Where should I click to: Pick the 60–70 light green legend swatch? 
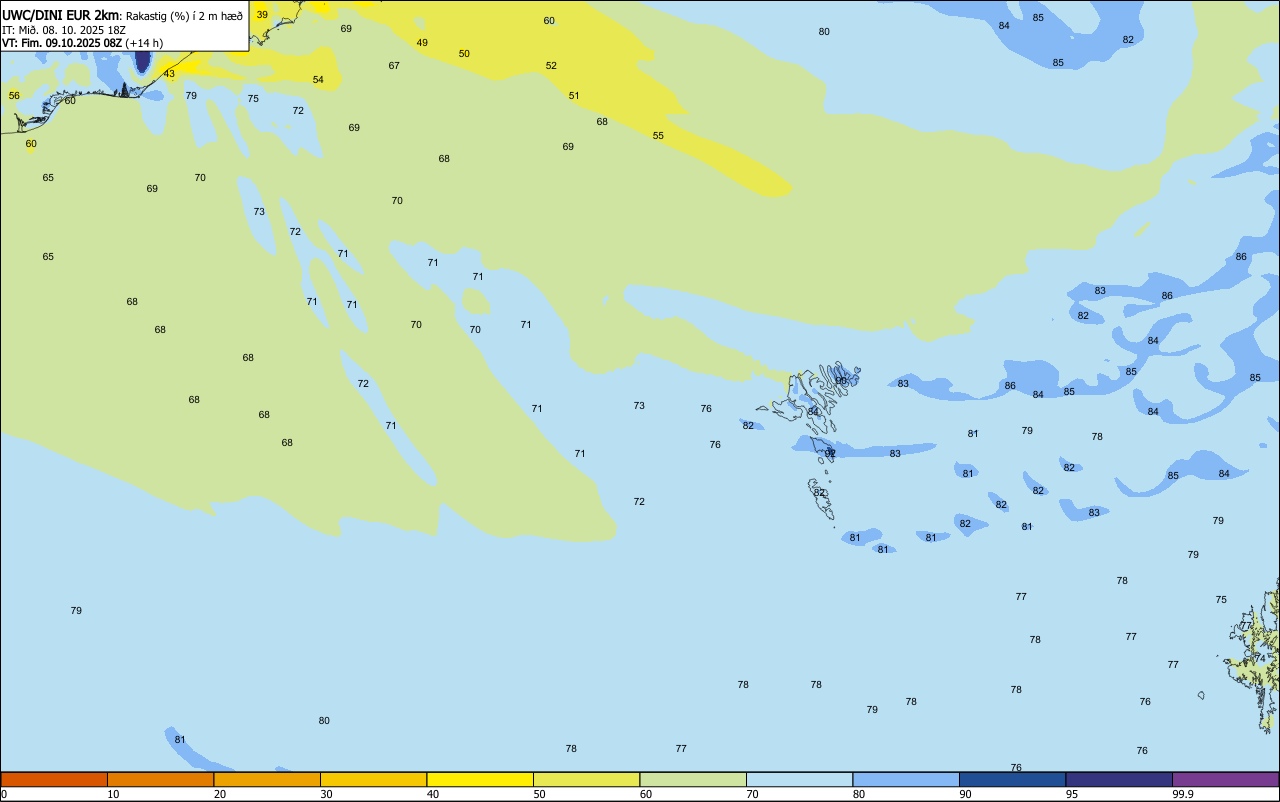(693, 779)
